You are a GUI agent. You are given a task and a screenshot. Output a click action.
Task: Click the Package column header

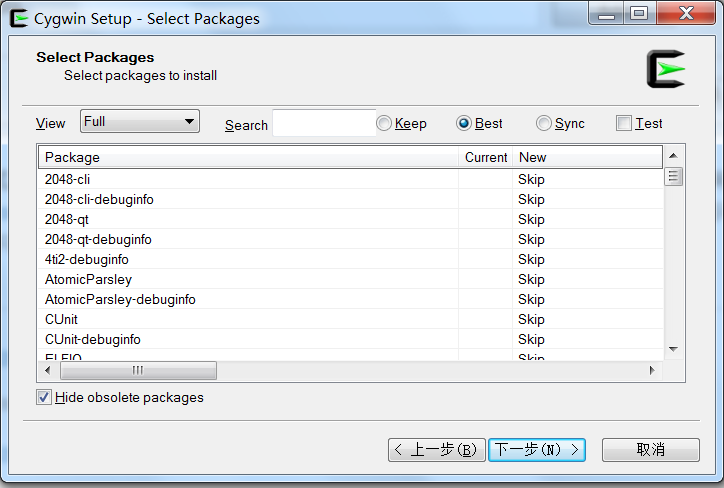pyautogui.click(x=248, y=157)
